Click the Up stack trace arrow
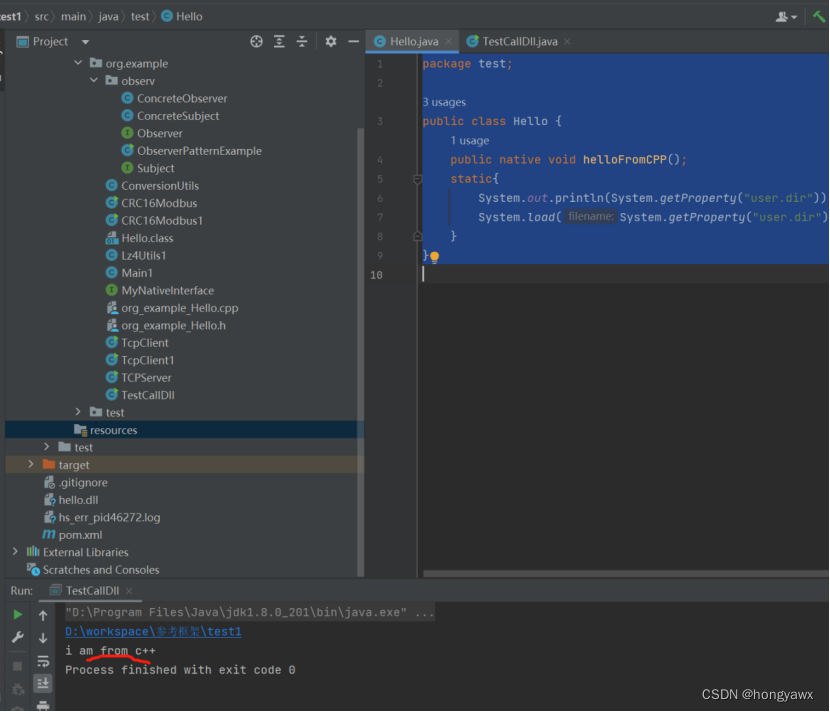Viewport: 830px width, 712px height. [43, 615]
